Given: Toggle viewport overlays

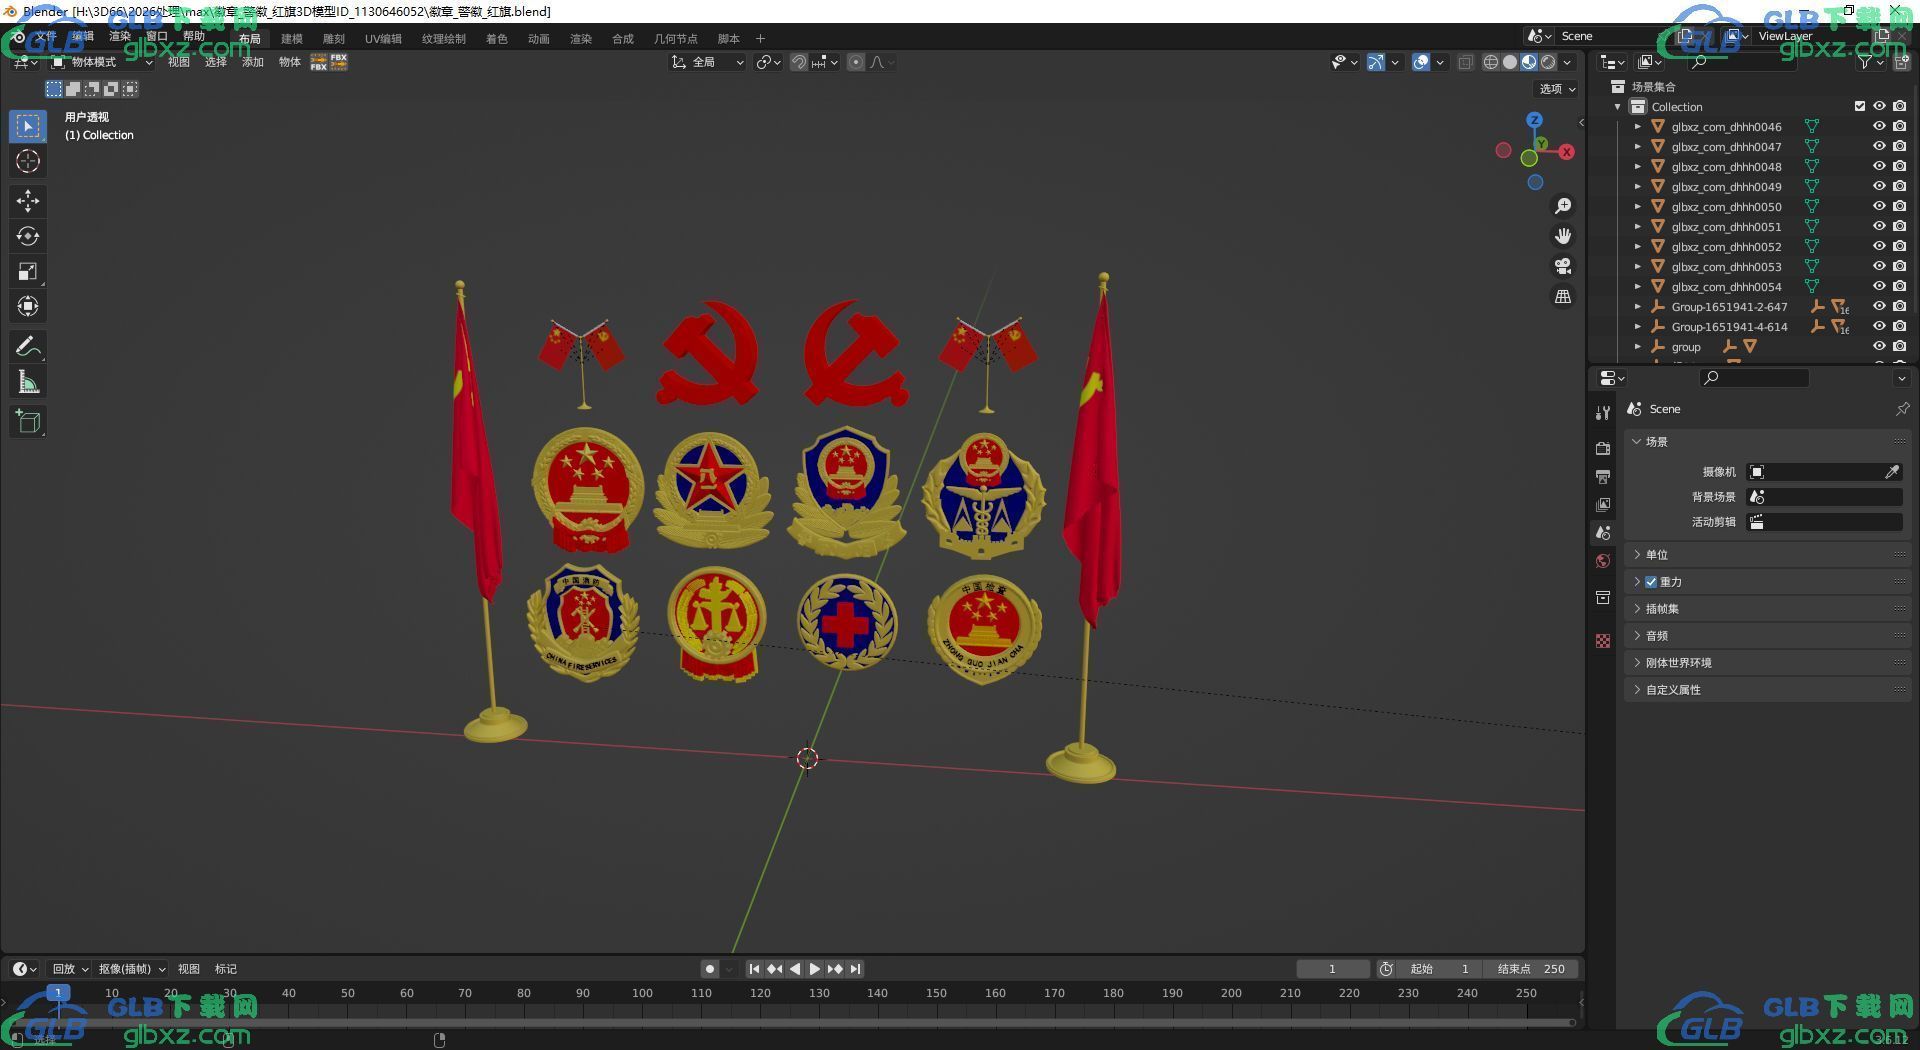Looking at the screenshot, I should (1421, 62).
